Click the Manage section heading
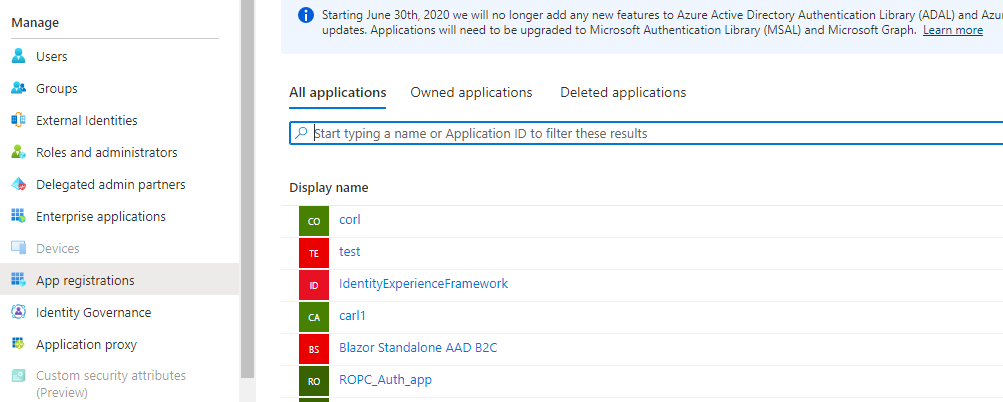 pyautogui.click(x=35, y=23)
